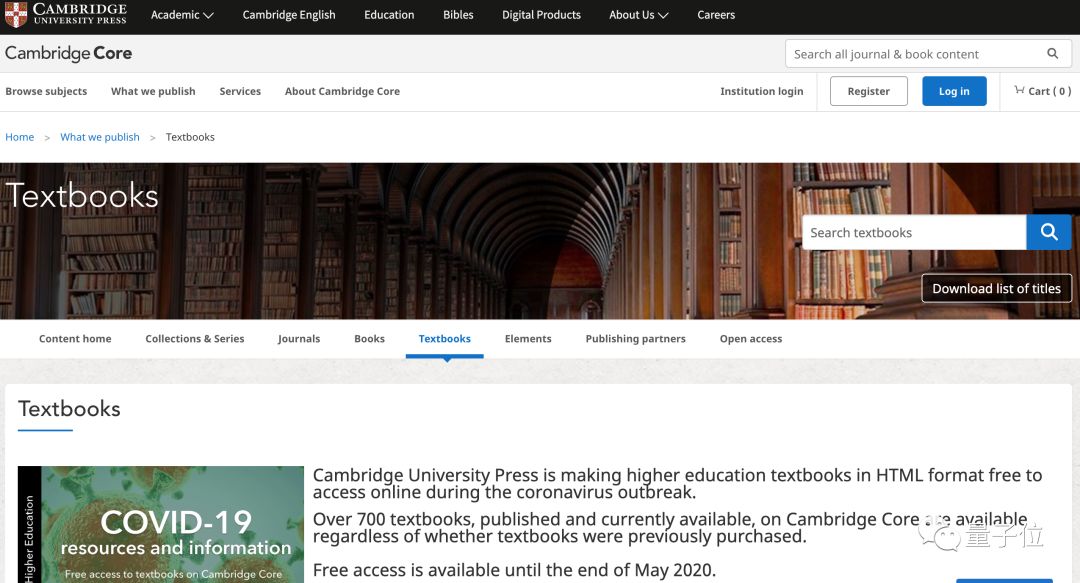Open What we publish breadcrumb link
This screenshot has height=583, width=1080.
(100, 137)
